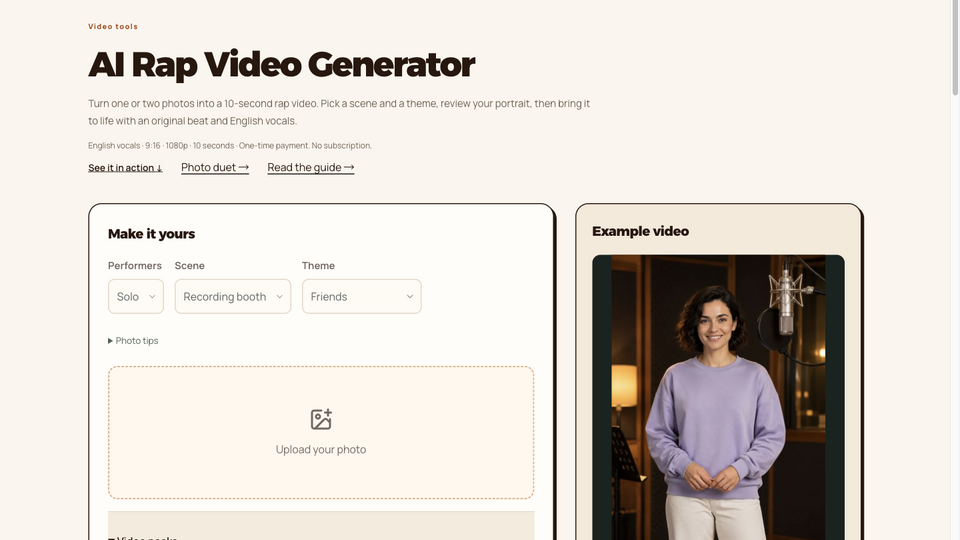Image resolution: width=960 pixels, height=540 pixels.
Task: Open the Read the guide link
Action: (x=311, y=168)
